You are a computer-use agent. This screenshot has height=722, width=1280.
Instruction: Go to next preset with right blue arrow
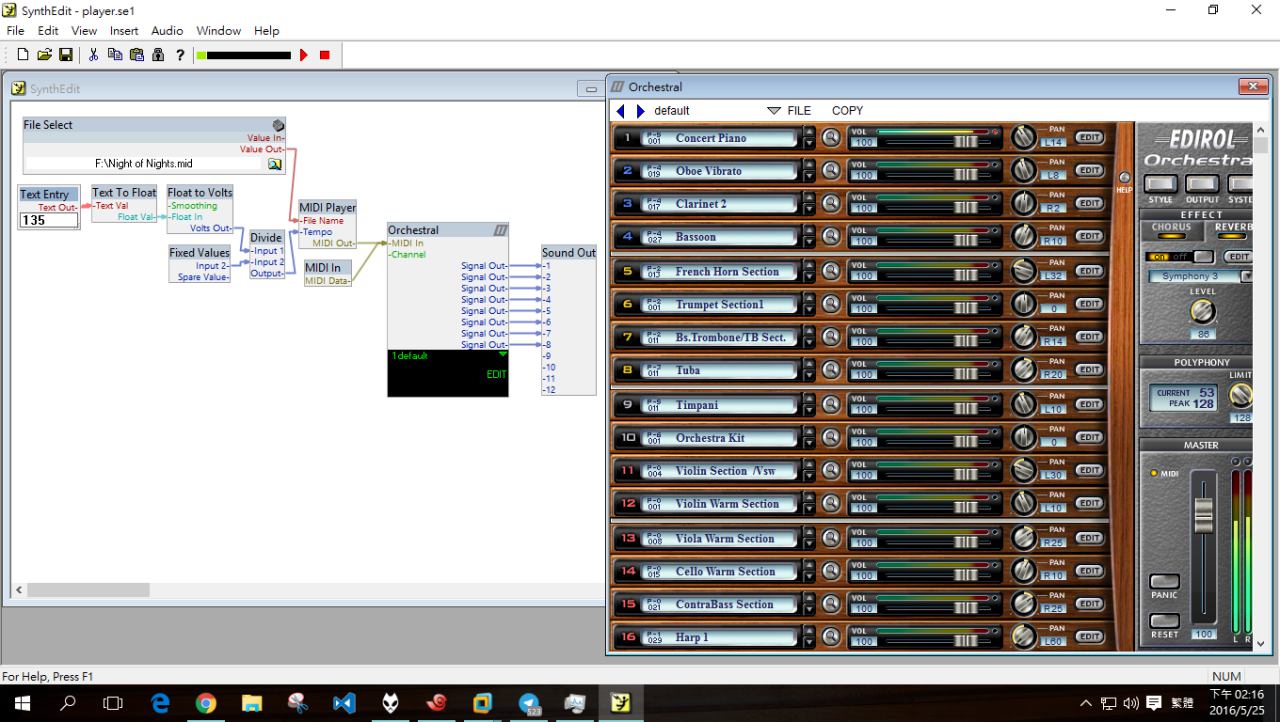(x=641, y=111)
